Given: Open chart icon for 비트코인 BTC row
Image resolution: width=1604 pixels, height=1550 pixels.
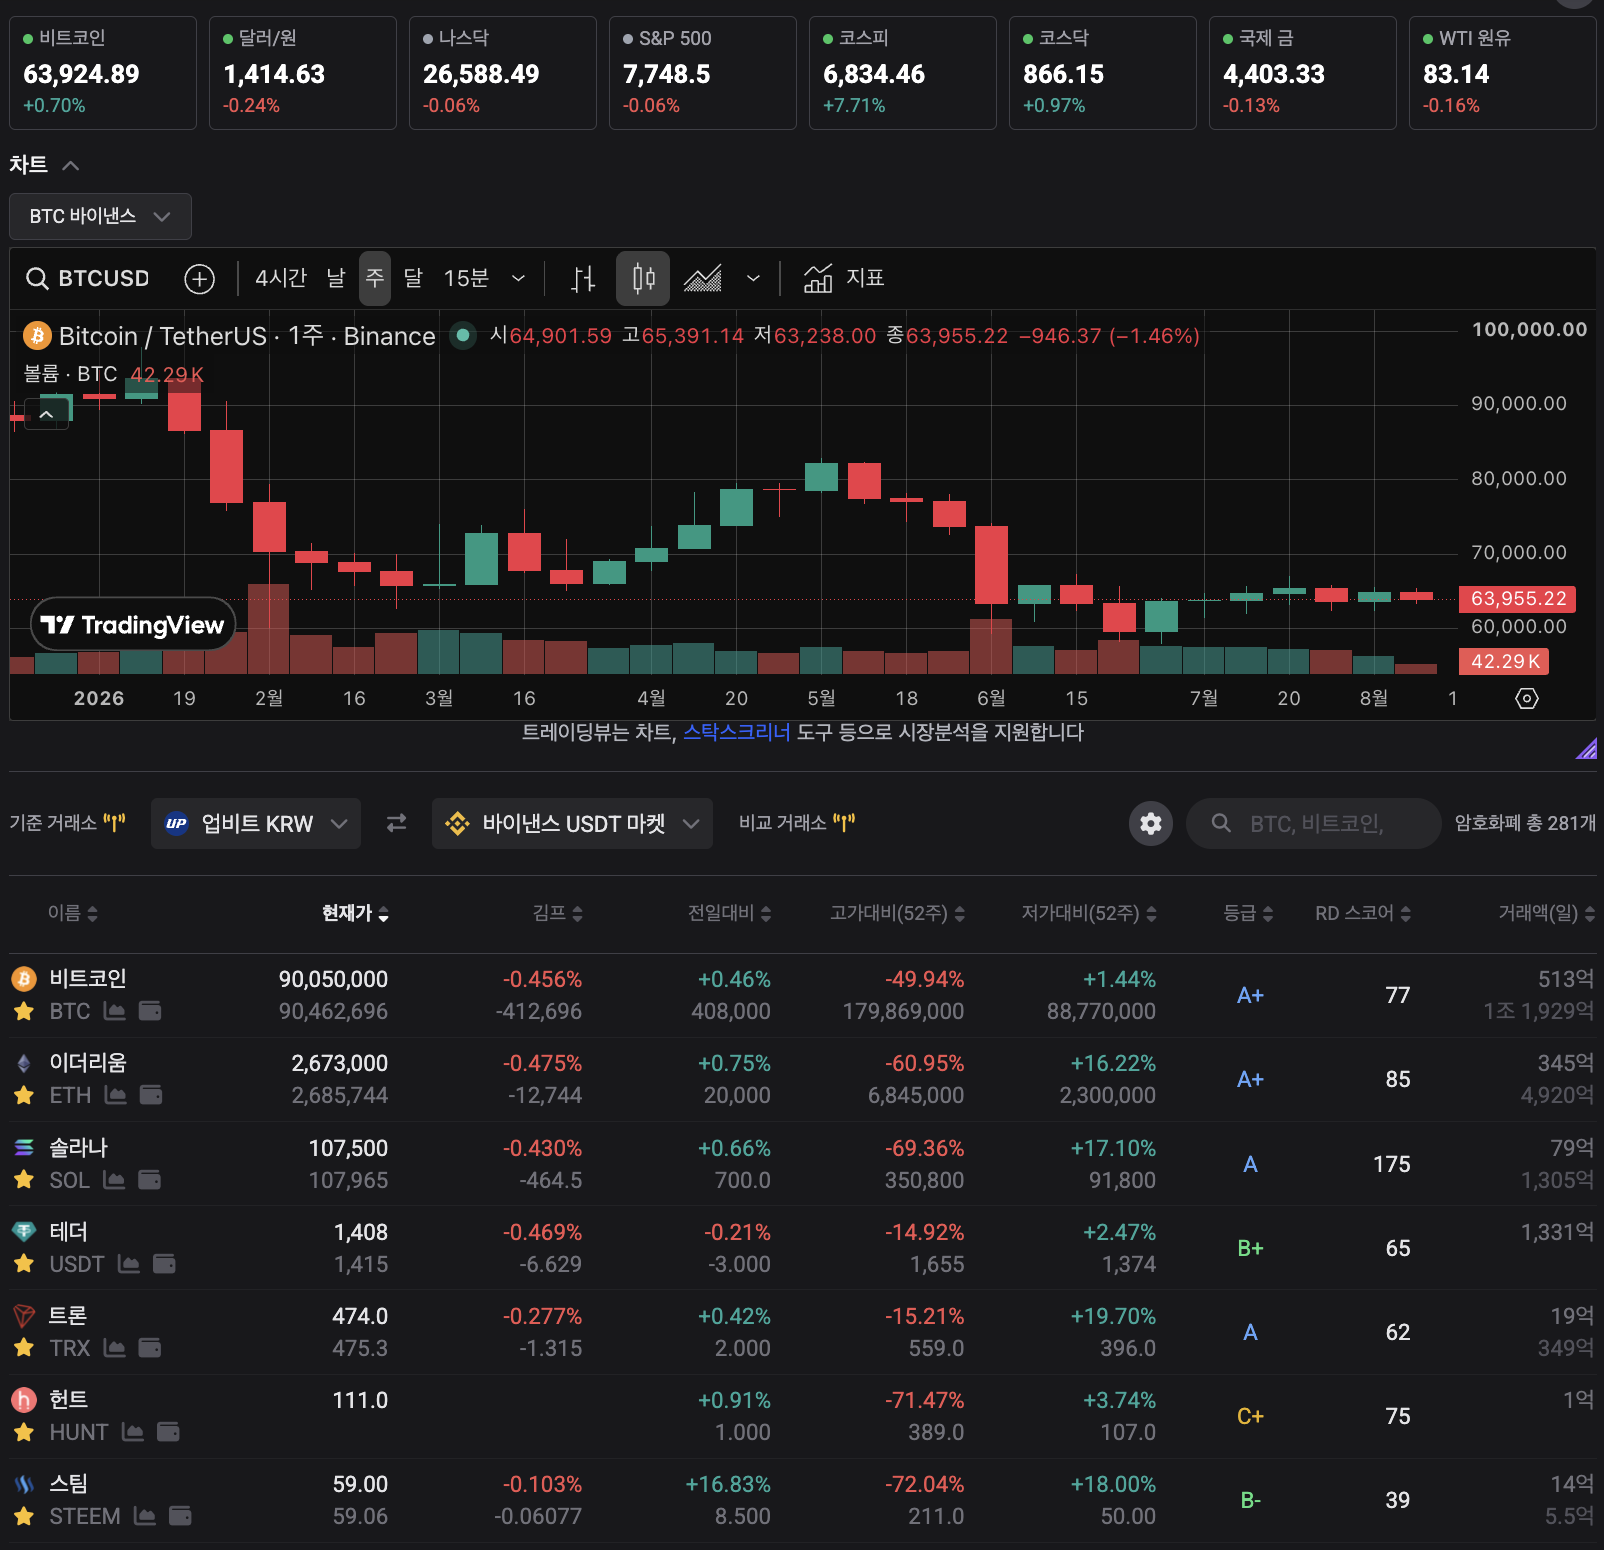Looking at the screenshot, I should (x=115, y=1011).
